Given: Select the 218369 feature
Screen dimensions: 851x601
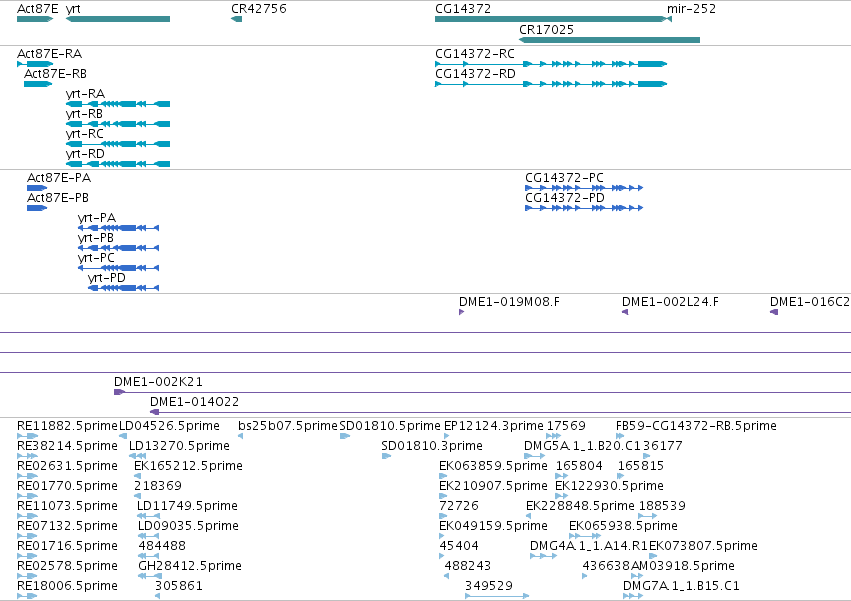Looking at the screenshot, I should click(137, 496).
